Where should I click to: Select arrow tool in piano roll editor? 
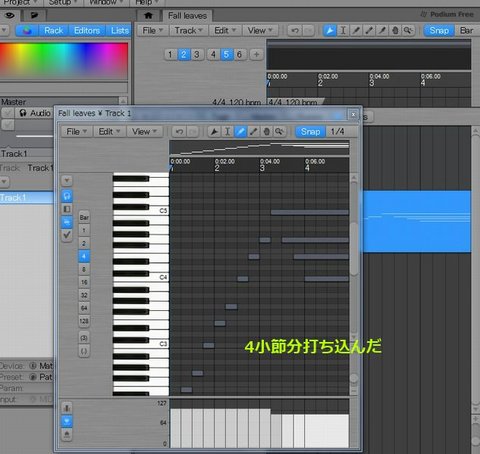[214, 132]
